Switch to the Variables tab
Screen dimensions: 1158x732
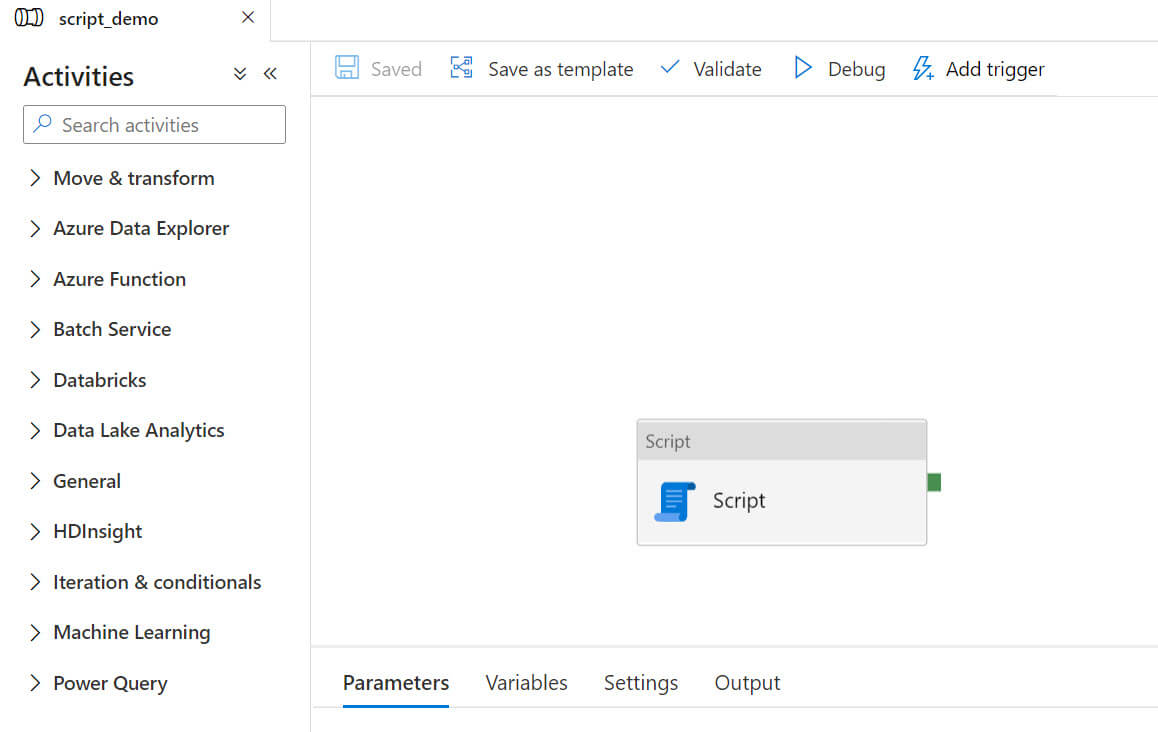526,683
